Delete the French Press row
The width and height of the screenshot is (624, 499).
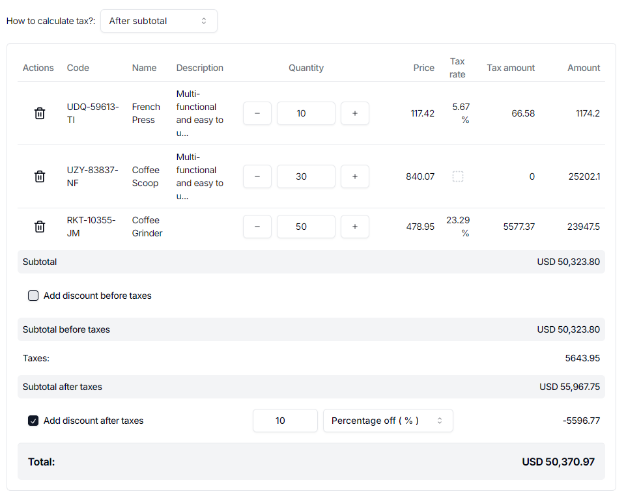(40, 114)
